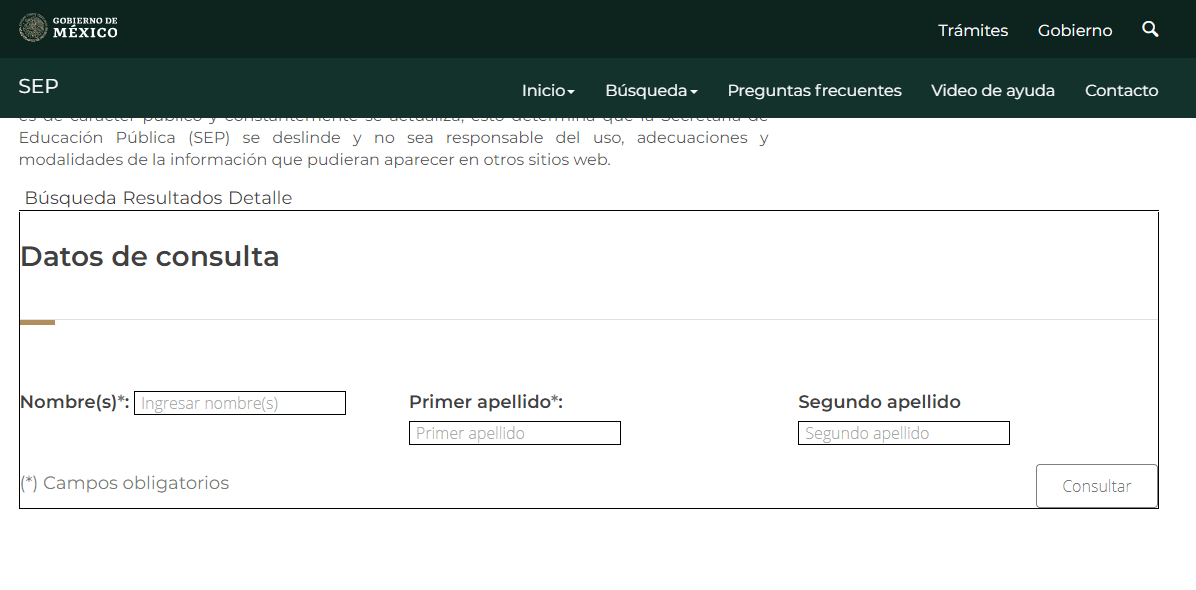The width and height of the screenshot is (1196, 590).
Task: Switch to the Búsqueda tab
Action: point(71,198)
